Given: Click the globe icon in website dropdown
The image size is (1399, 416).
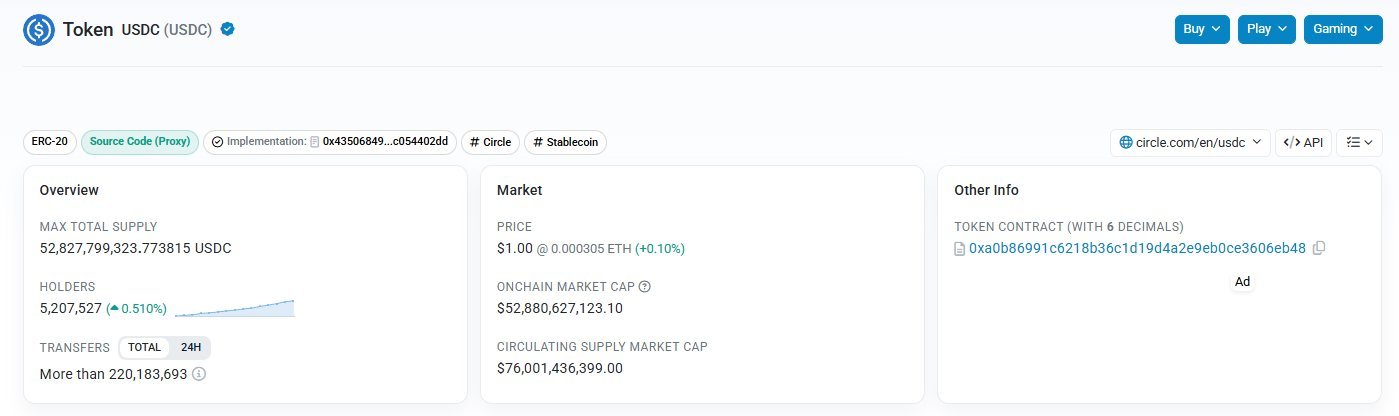Looking at the screenshot, I should point(1126,143).
